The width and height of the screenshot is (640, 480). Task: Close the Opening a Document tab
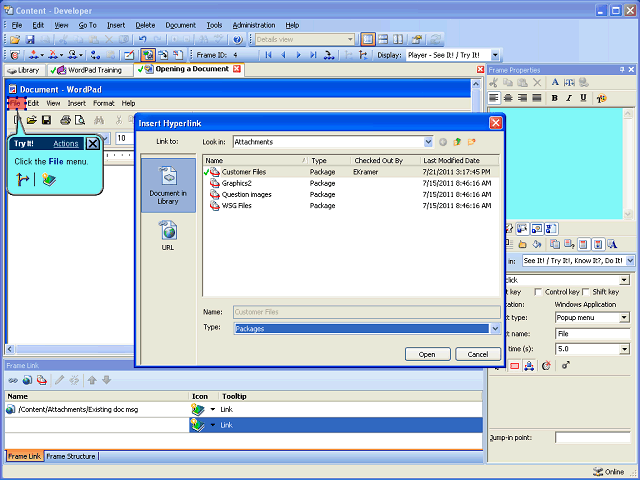[237, 69]
